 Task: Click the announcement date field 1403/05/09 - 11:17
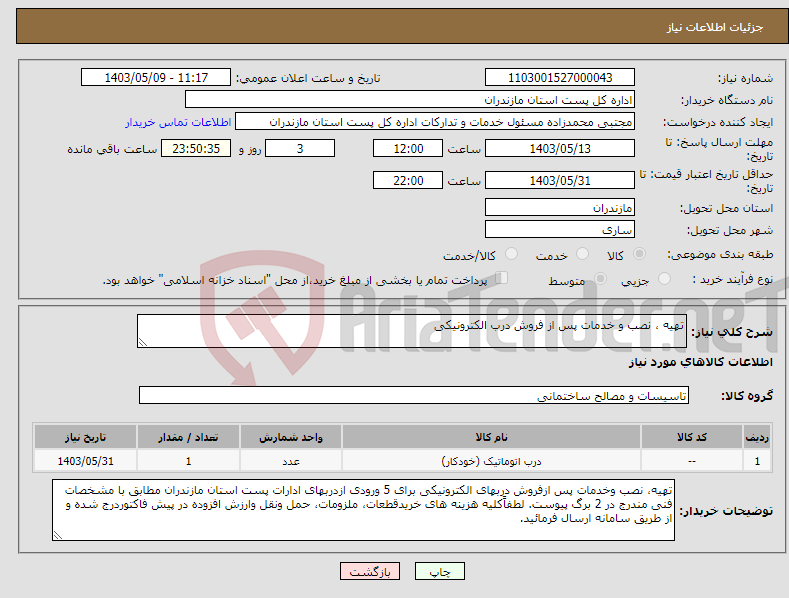coord(156,78)
